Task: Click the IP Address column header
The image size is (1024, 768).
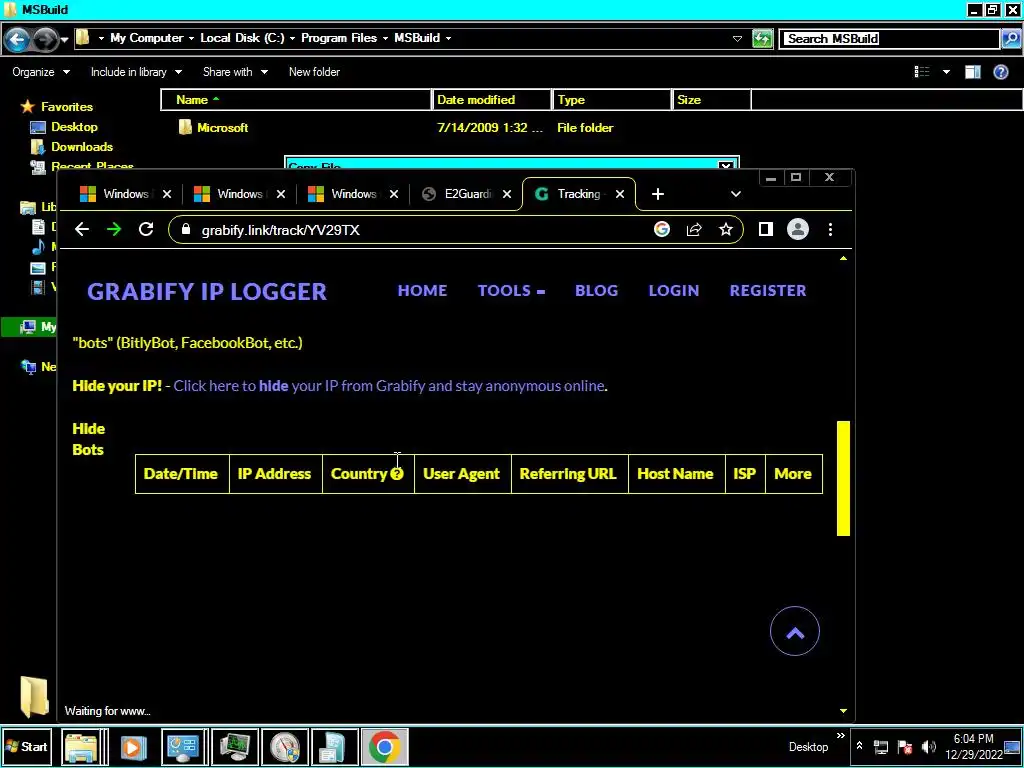Action: (x=274, y=474)
